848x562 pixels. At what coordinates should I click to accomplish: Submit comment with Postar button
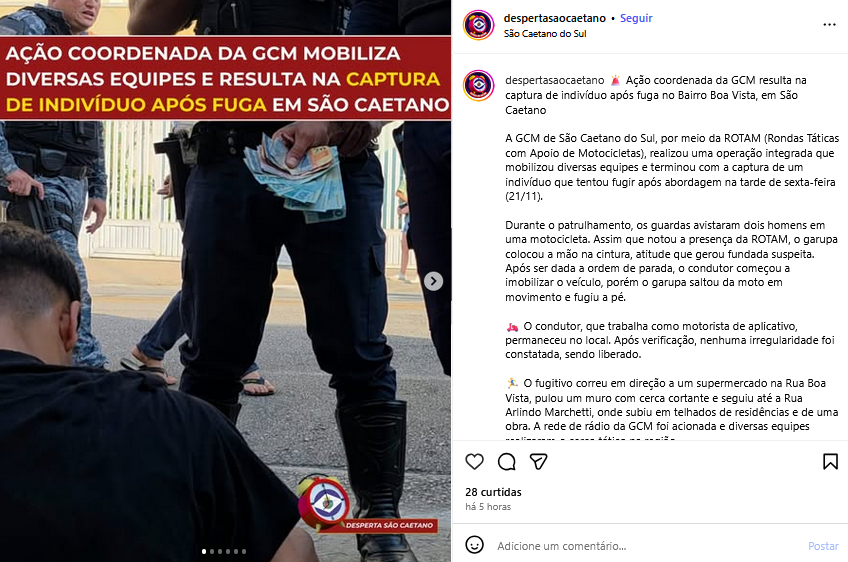[823, 546]
